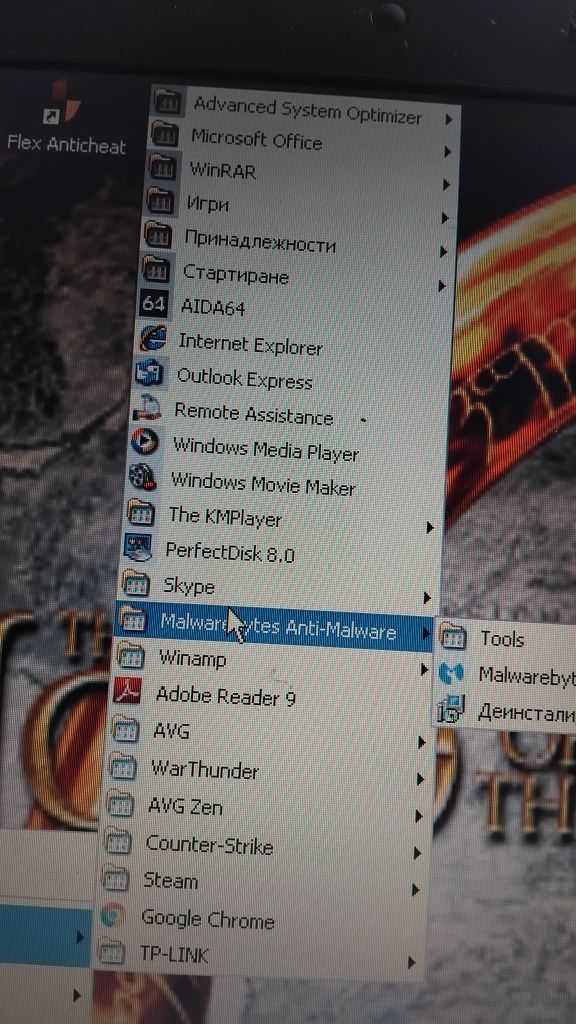Viewport: 576px width, 1024px height.
Task: Click the Принадлежности folder icon
Action: click(x=158, y=234)
